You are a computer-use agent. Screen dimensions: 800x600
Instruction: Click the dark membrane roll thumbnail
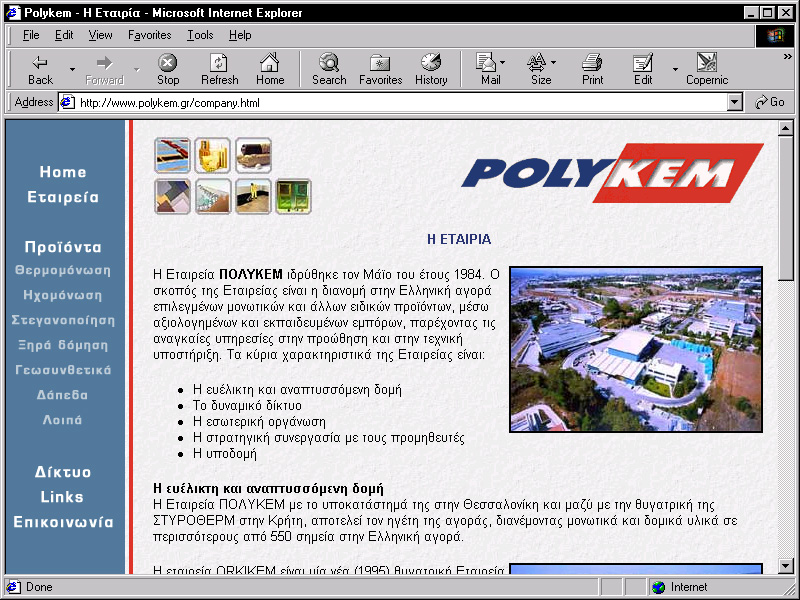pyautogui.click(x=254, y=156)
